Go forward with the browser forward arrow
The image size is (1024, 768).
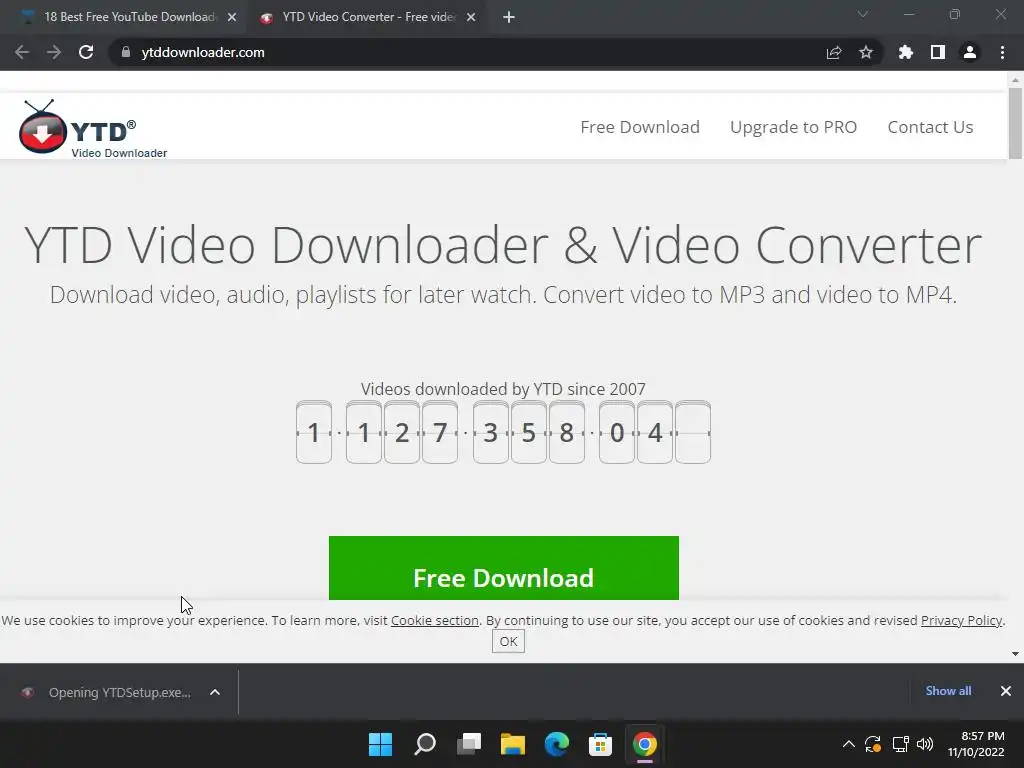coord(54,52)
